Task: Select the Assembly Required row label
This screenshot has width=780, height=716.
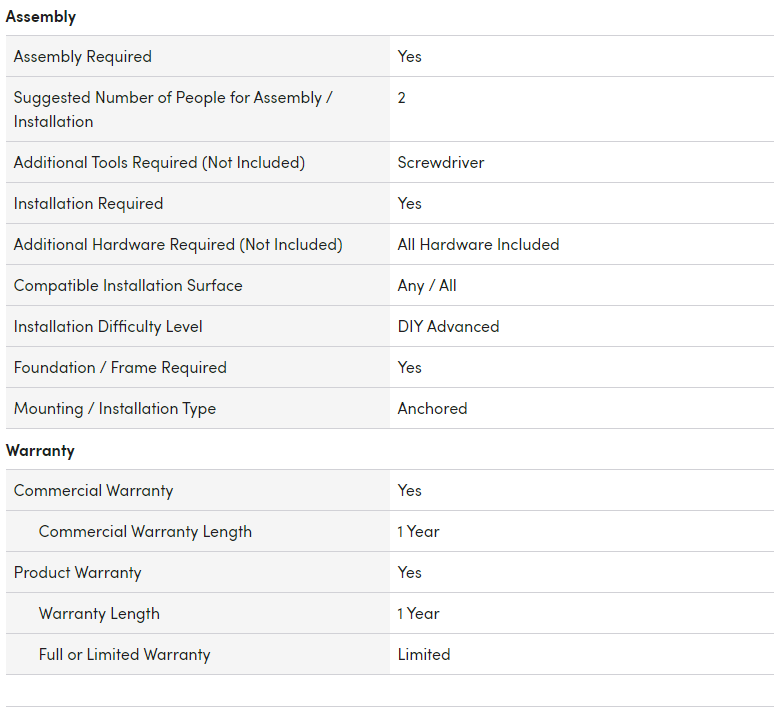Action: (x=83, y=57)
